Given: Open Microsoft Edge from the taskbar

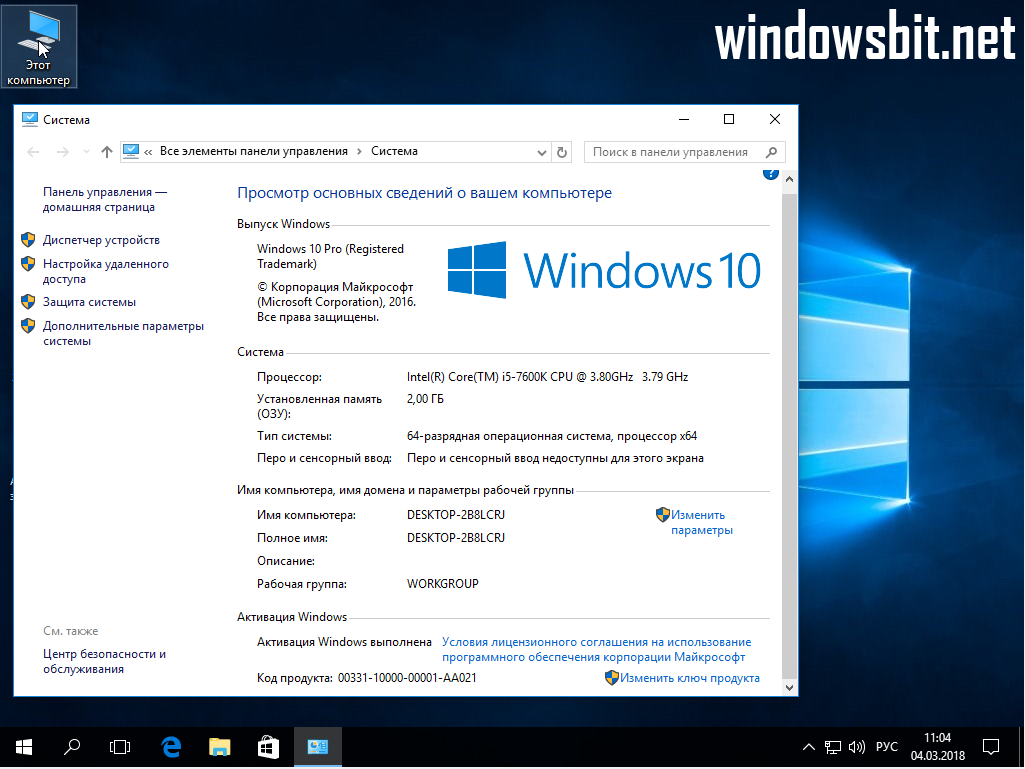Looking at the screenshot, I should [x=171, y=746].
